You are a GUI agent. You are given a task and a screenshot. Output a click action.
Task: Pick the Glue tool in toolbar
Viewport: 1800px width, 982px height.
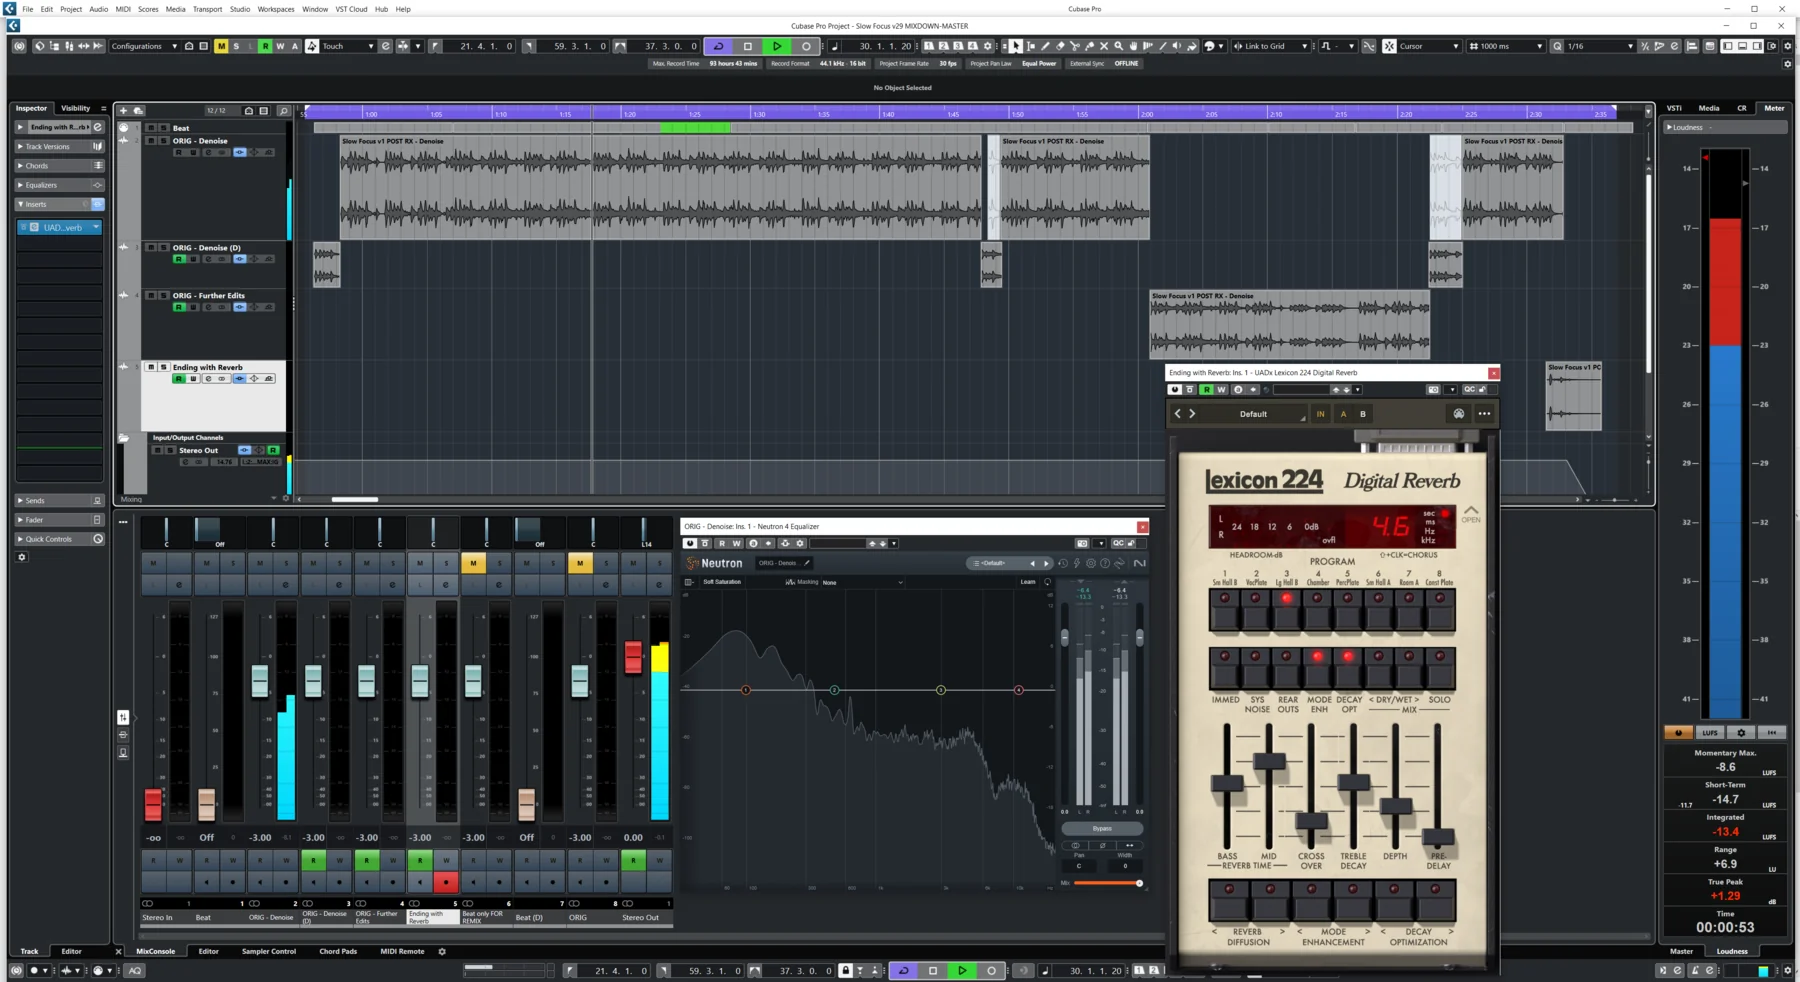(1089, 46)
